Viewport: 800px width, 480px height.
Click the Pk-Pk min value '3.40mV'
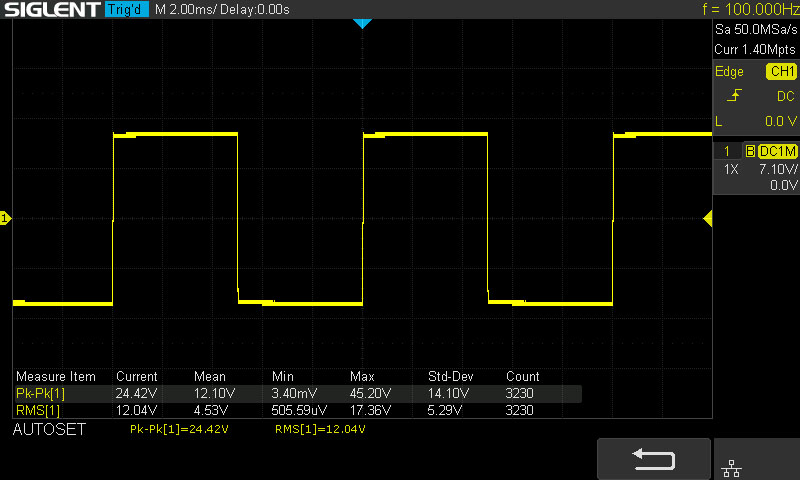point(294,394)
